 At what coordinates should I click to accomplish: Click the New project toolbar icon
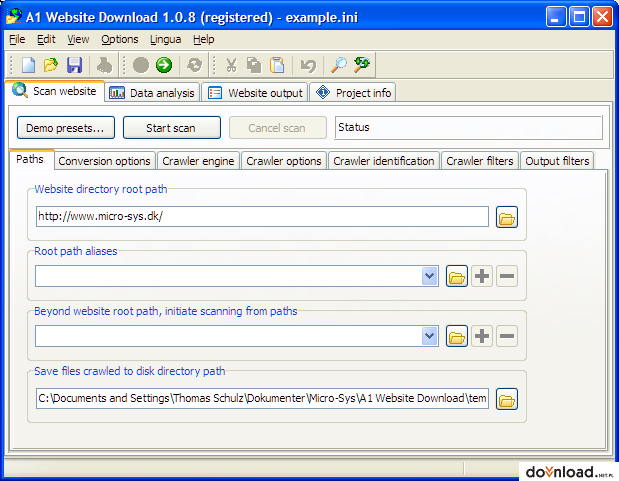(28, 65)
